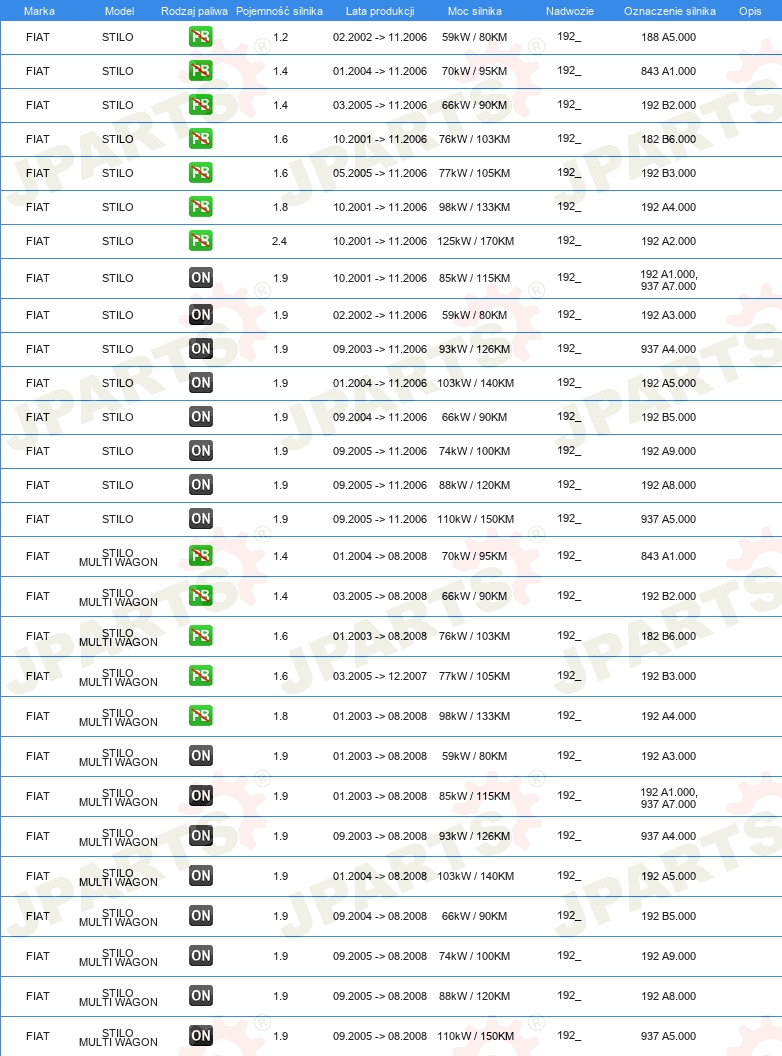The height and width of the screenshot is (1056, 782).
Task: Click diesel icon for Stilo 937 A4.000
Action: (201, 349)
